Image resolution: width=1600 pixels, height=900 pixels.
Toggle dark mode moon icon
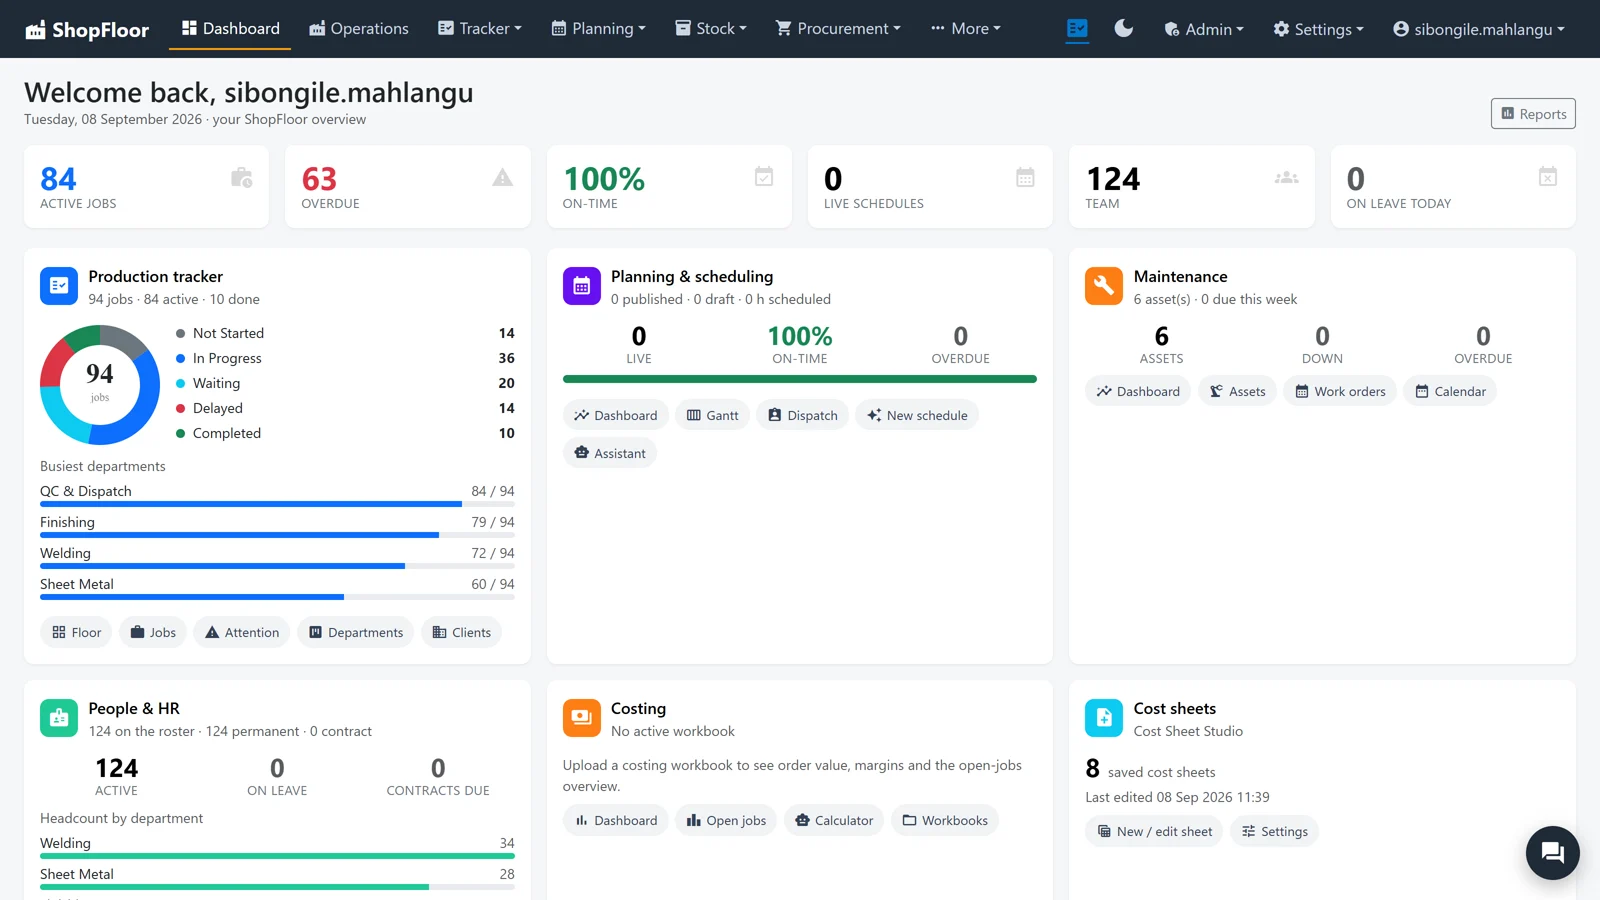[x=1124, y=28]
